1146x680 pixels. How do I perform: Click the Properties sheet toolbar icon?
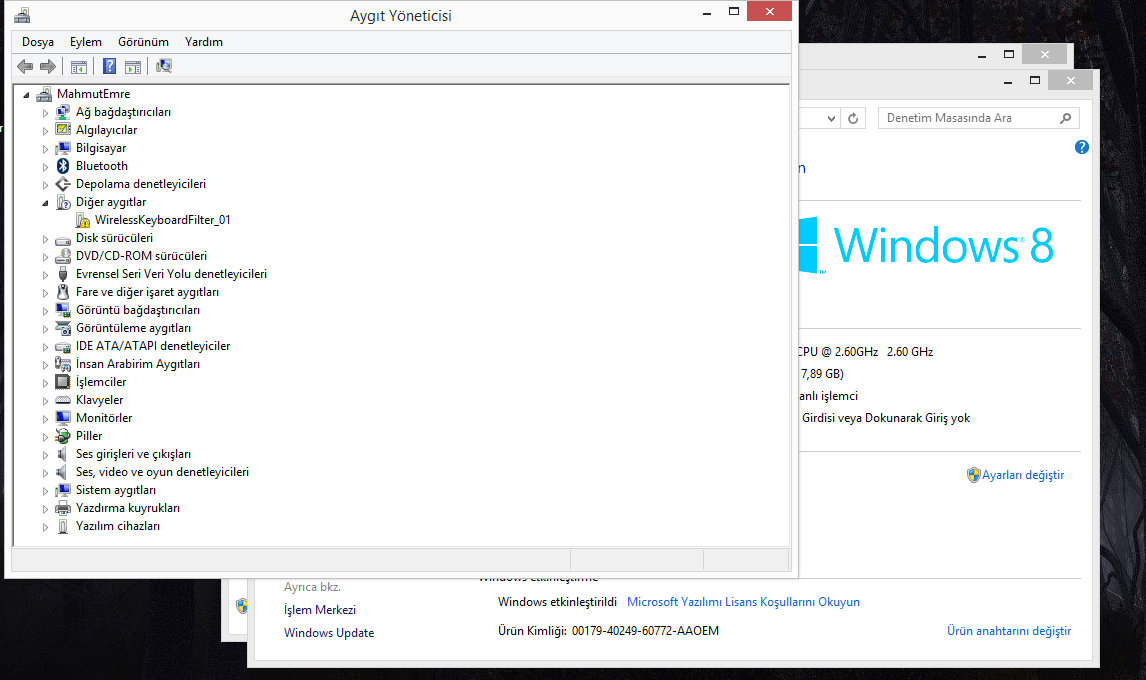pos(133,67)
